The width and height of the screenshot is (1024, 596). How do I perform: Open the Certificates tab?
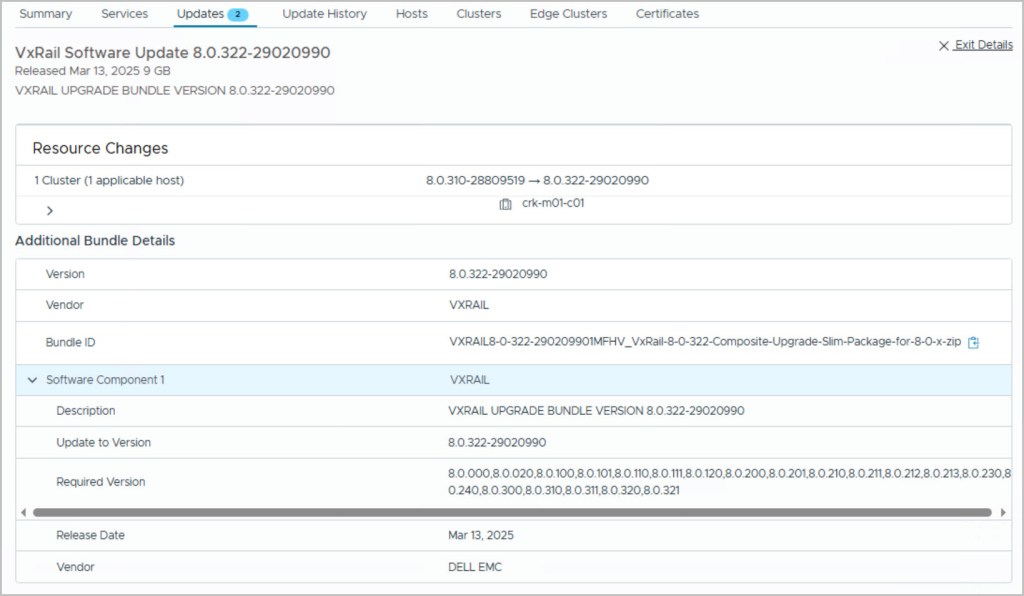click(x=667, y=14)
